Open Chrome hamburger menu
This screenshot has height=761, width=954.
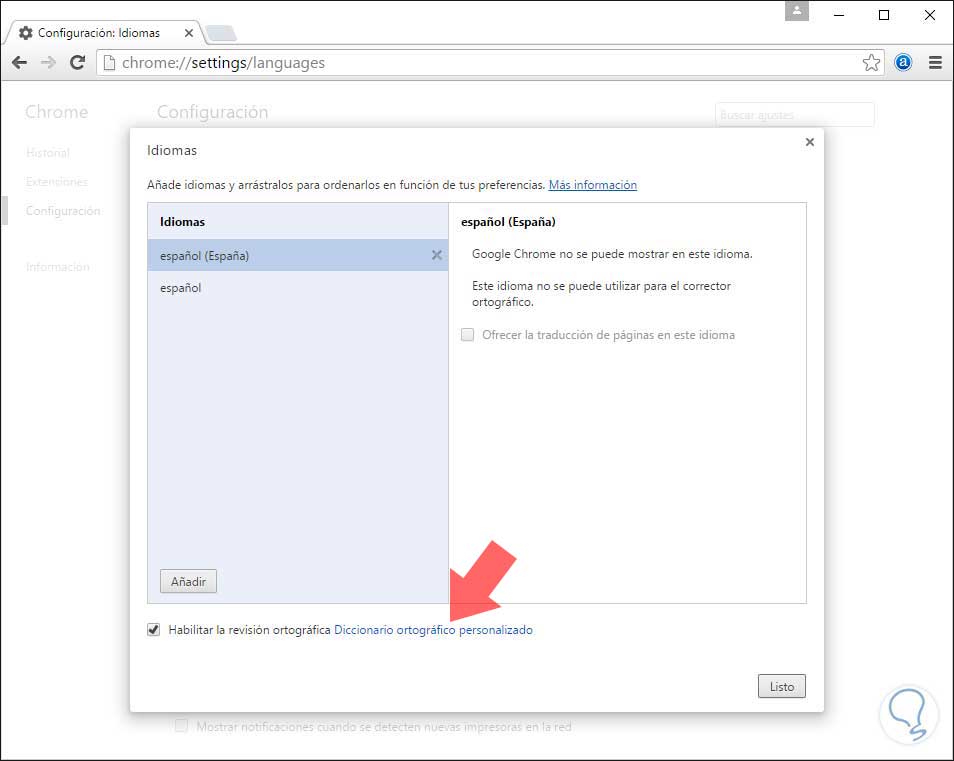click(x=935, y=62)
